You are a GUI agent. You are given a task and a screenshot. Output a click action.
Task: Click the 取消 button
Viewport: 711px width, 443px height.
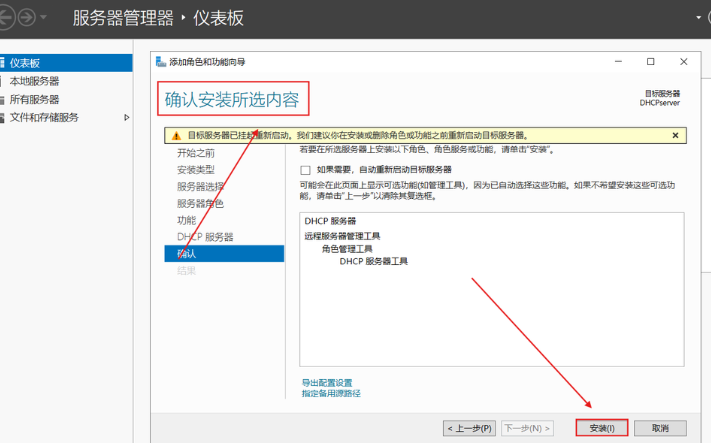[659, 427]
